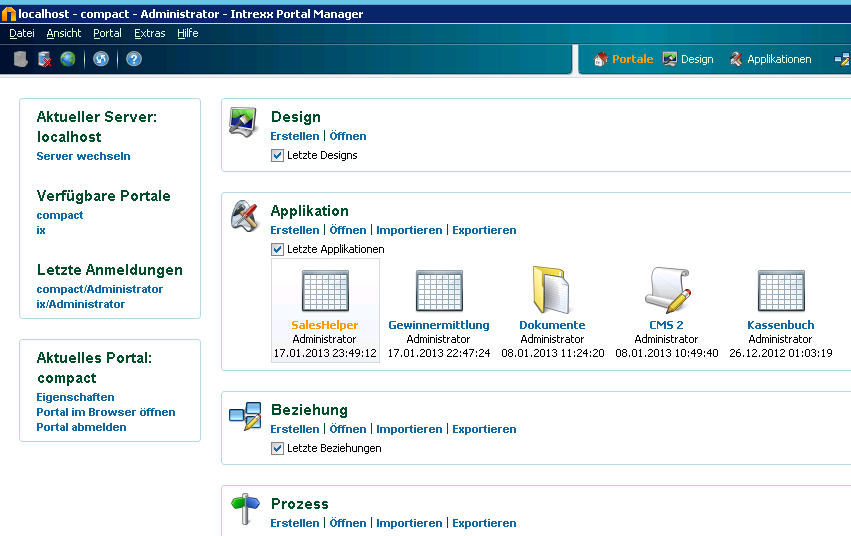851x536 pixels.
Task: Open the CMS 2 name link
Action: point(666,325)
